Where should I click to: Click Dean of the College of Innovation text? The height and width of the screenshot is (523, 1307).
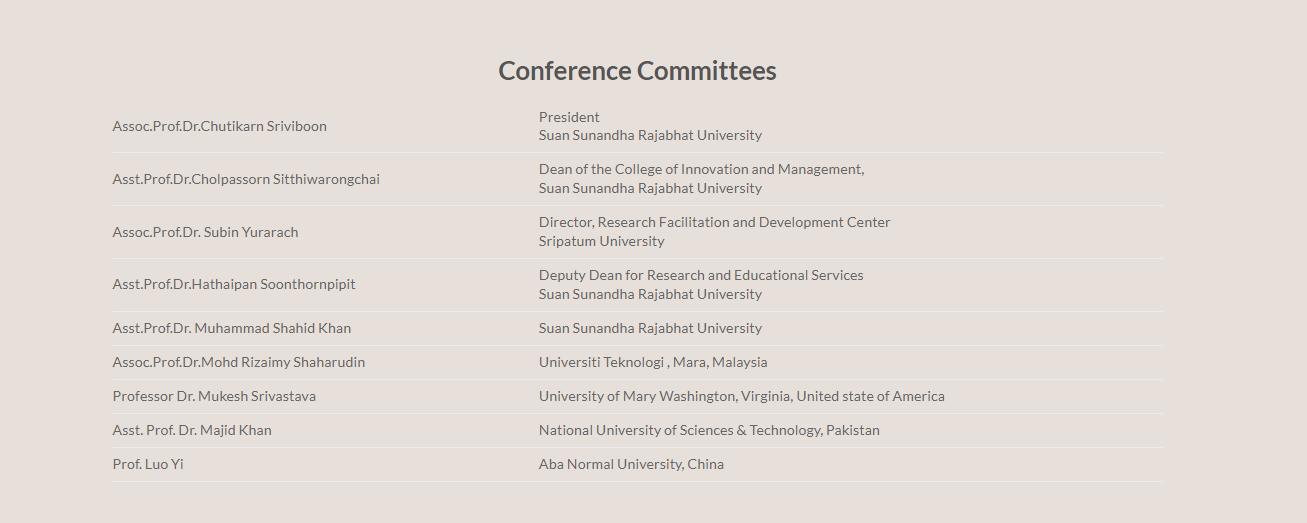701,169
